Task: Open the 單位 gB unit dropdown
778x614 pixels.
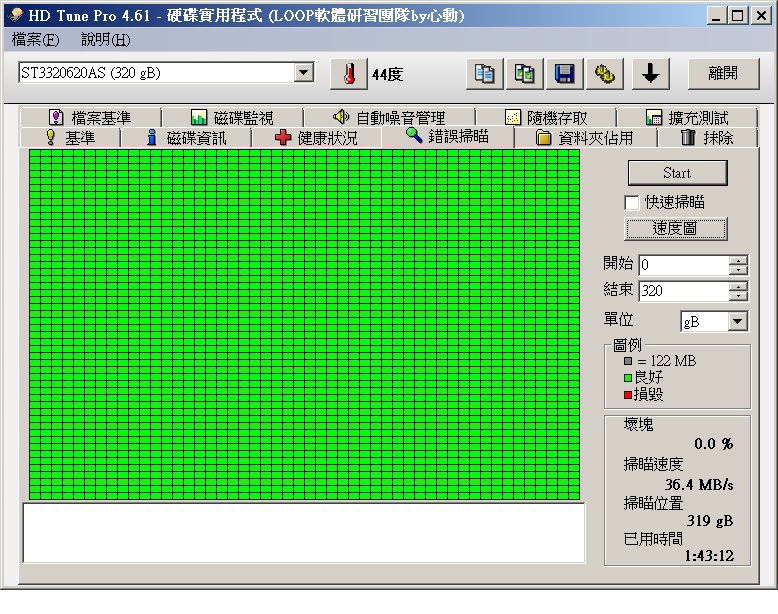Action: [738, 322]
